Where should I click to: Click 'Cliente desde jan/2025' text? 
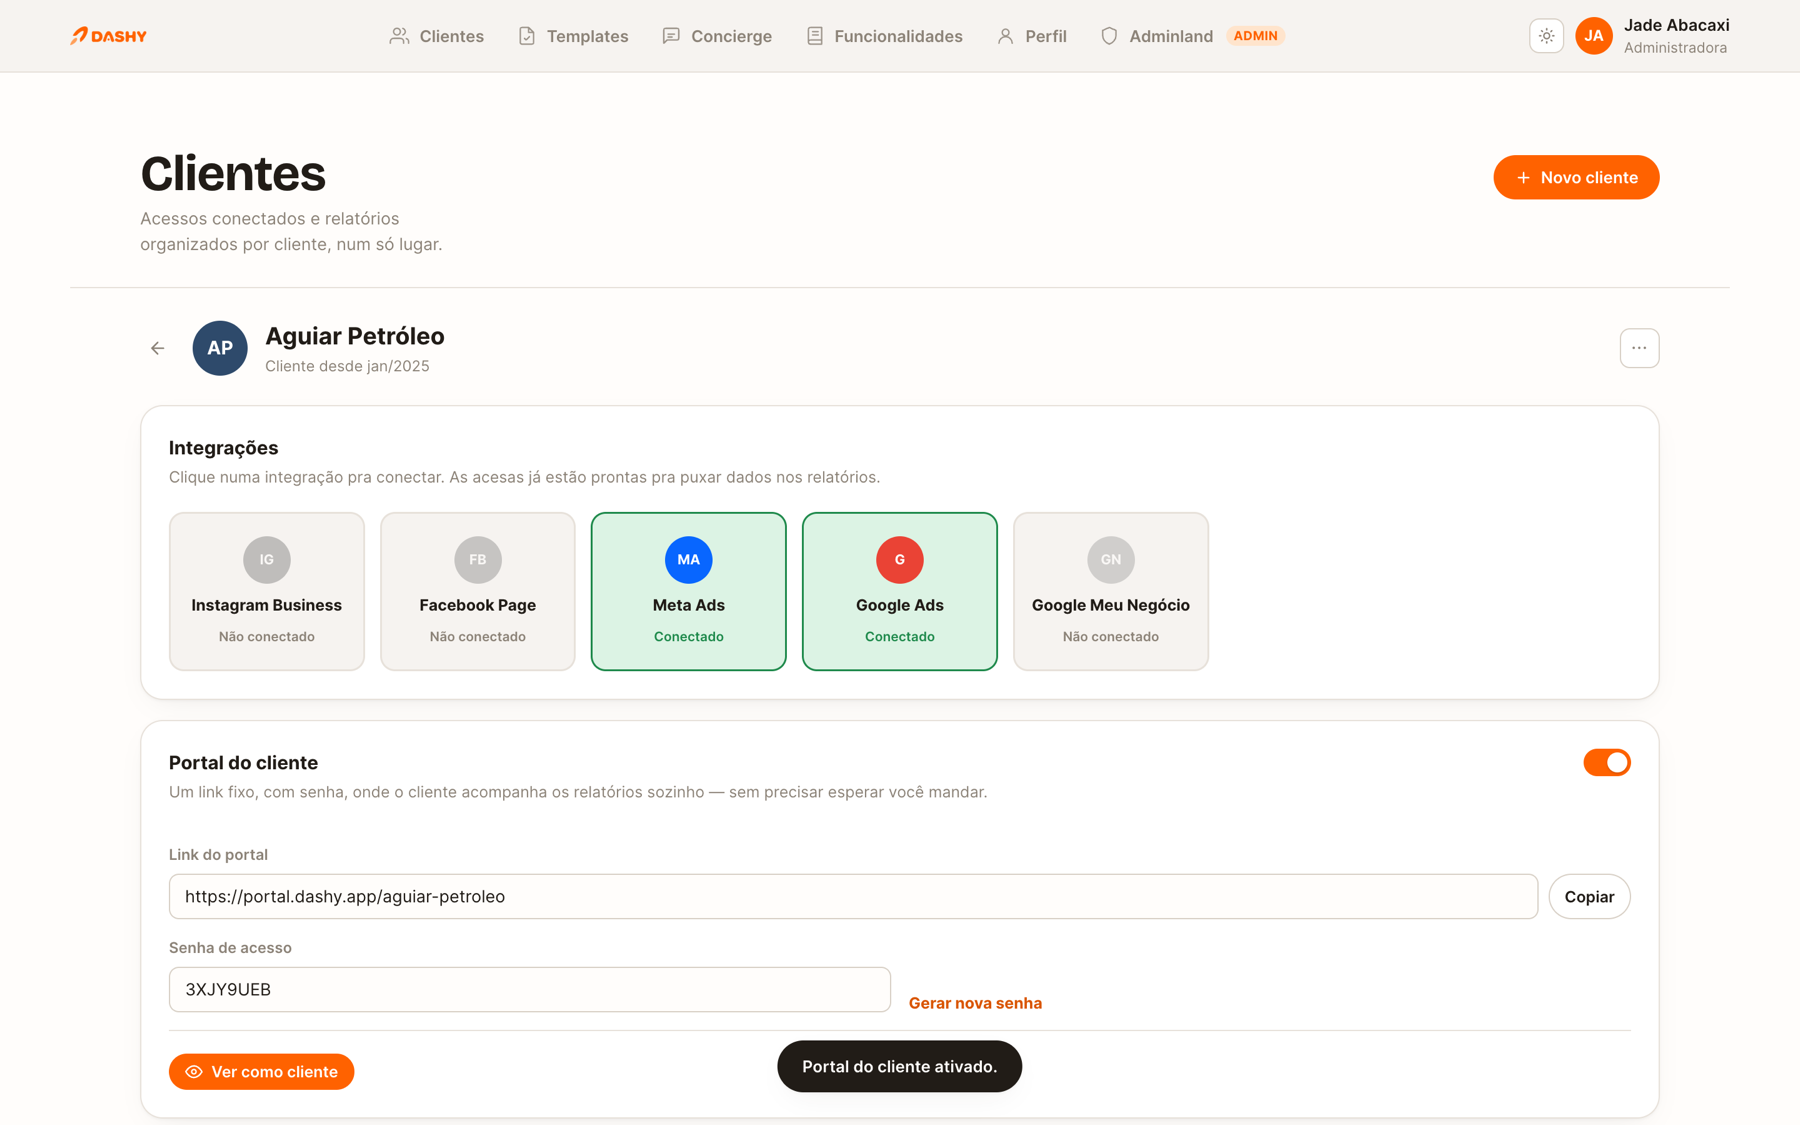(347, 366)
